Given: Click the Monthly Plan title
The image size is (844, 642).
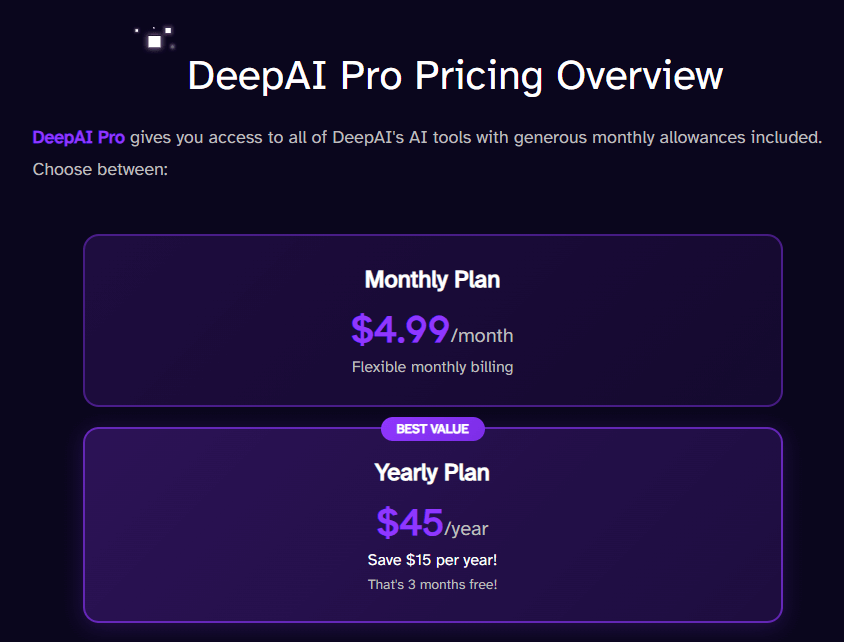Looking at the screenshot, I should [x=433, y=280].
